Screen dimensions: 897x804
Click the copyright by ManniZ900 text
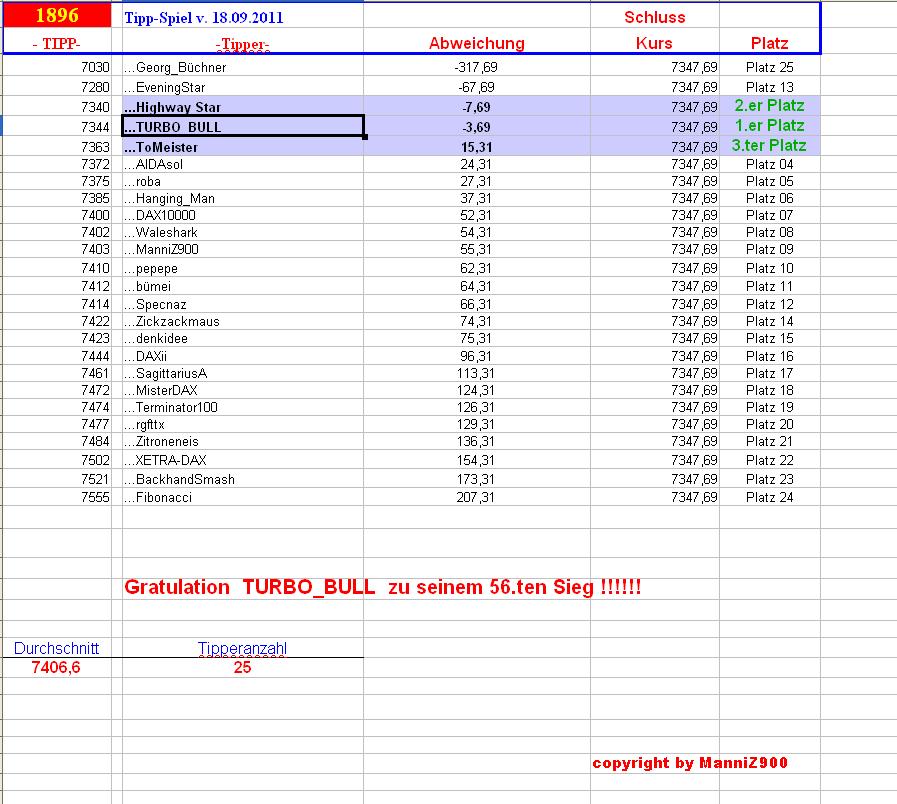(x=690, y=763)
